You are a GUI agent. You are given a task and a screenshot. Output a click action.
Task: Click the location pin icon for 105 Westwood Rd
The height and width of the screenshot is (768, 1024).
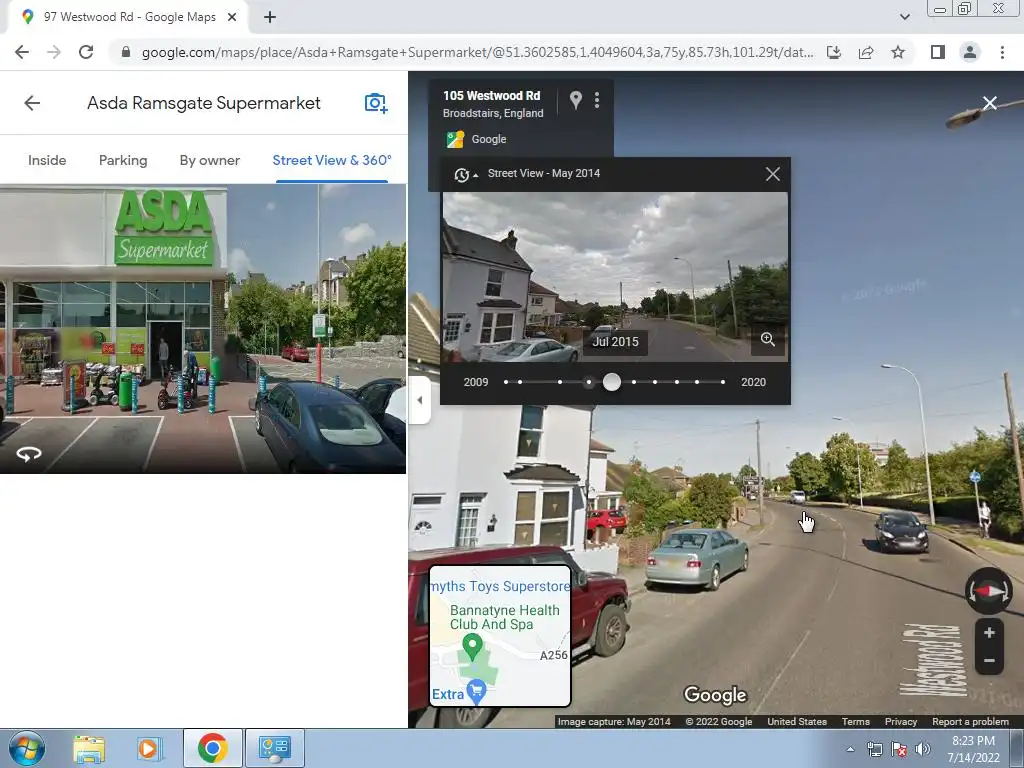(x=575, y=100)
